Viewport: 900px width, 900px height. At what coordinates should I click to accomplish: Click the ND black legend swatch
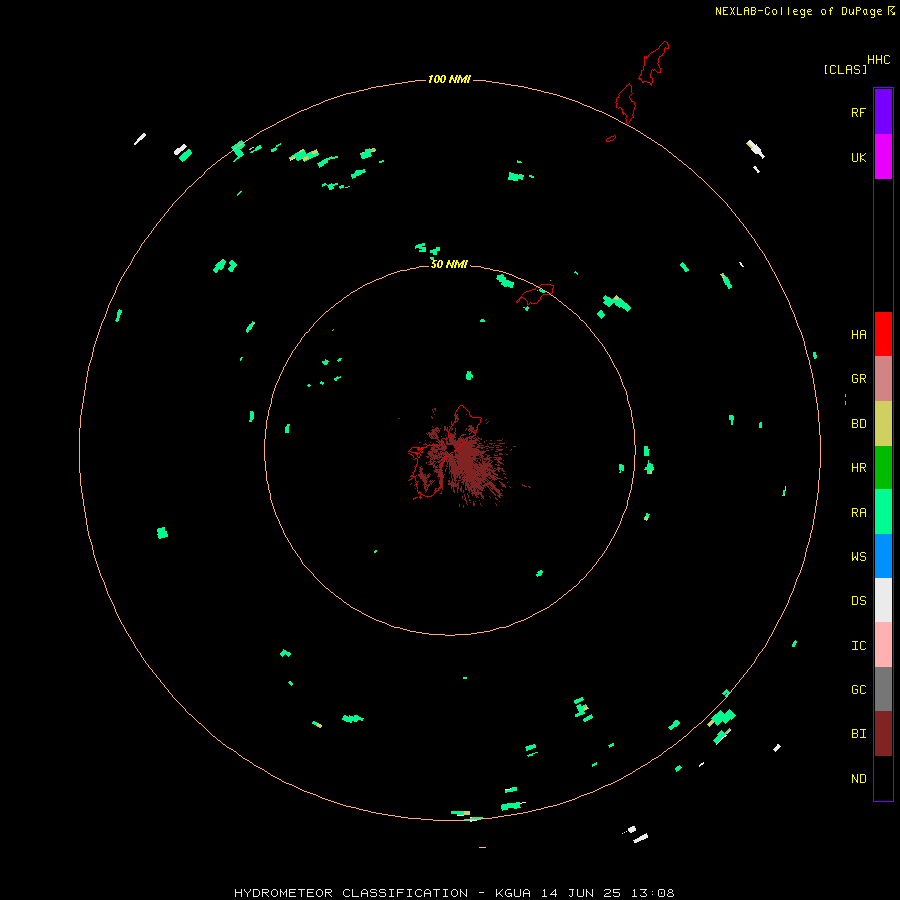883,778
